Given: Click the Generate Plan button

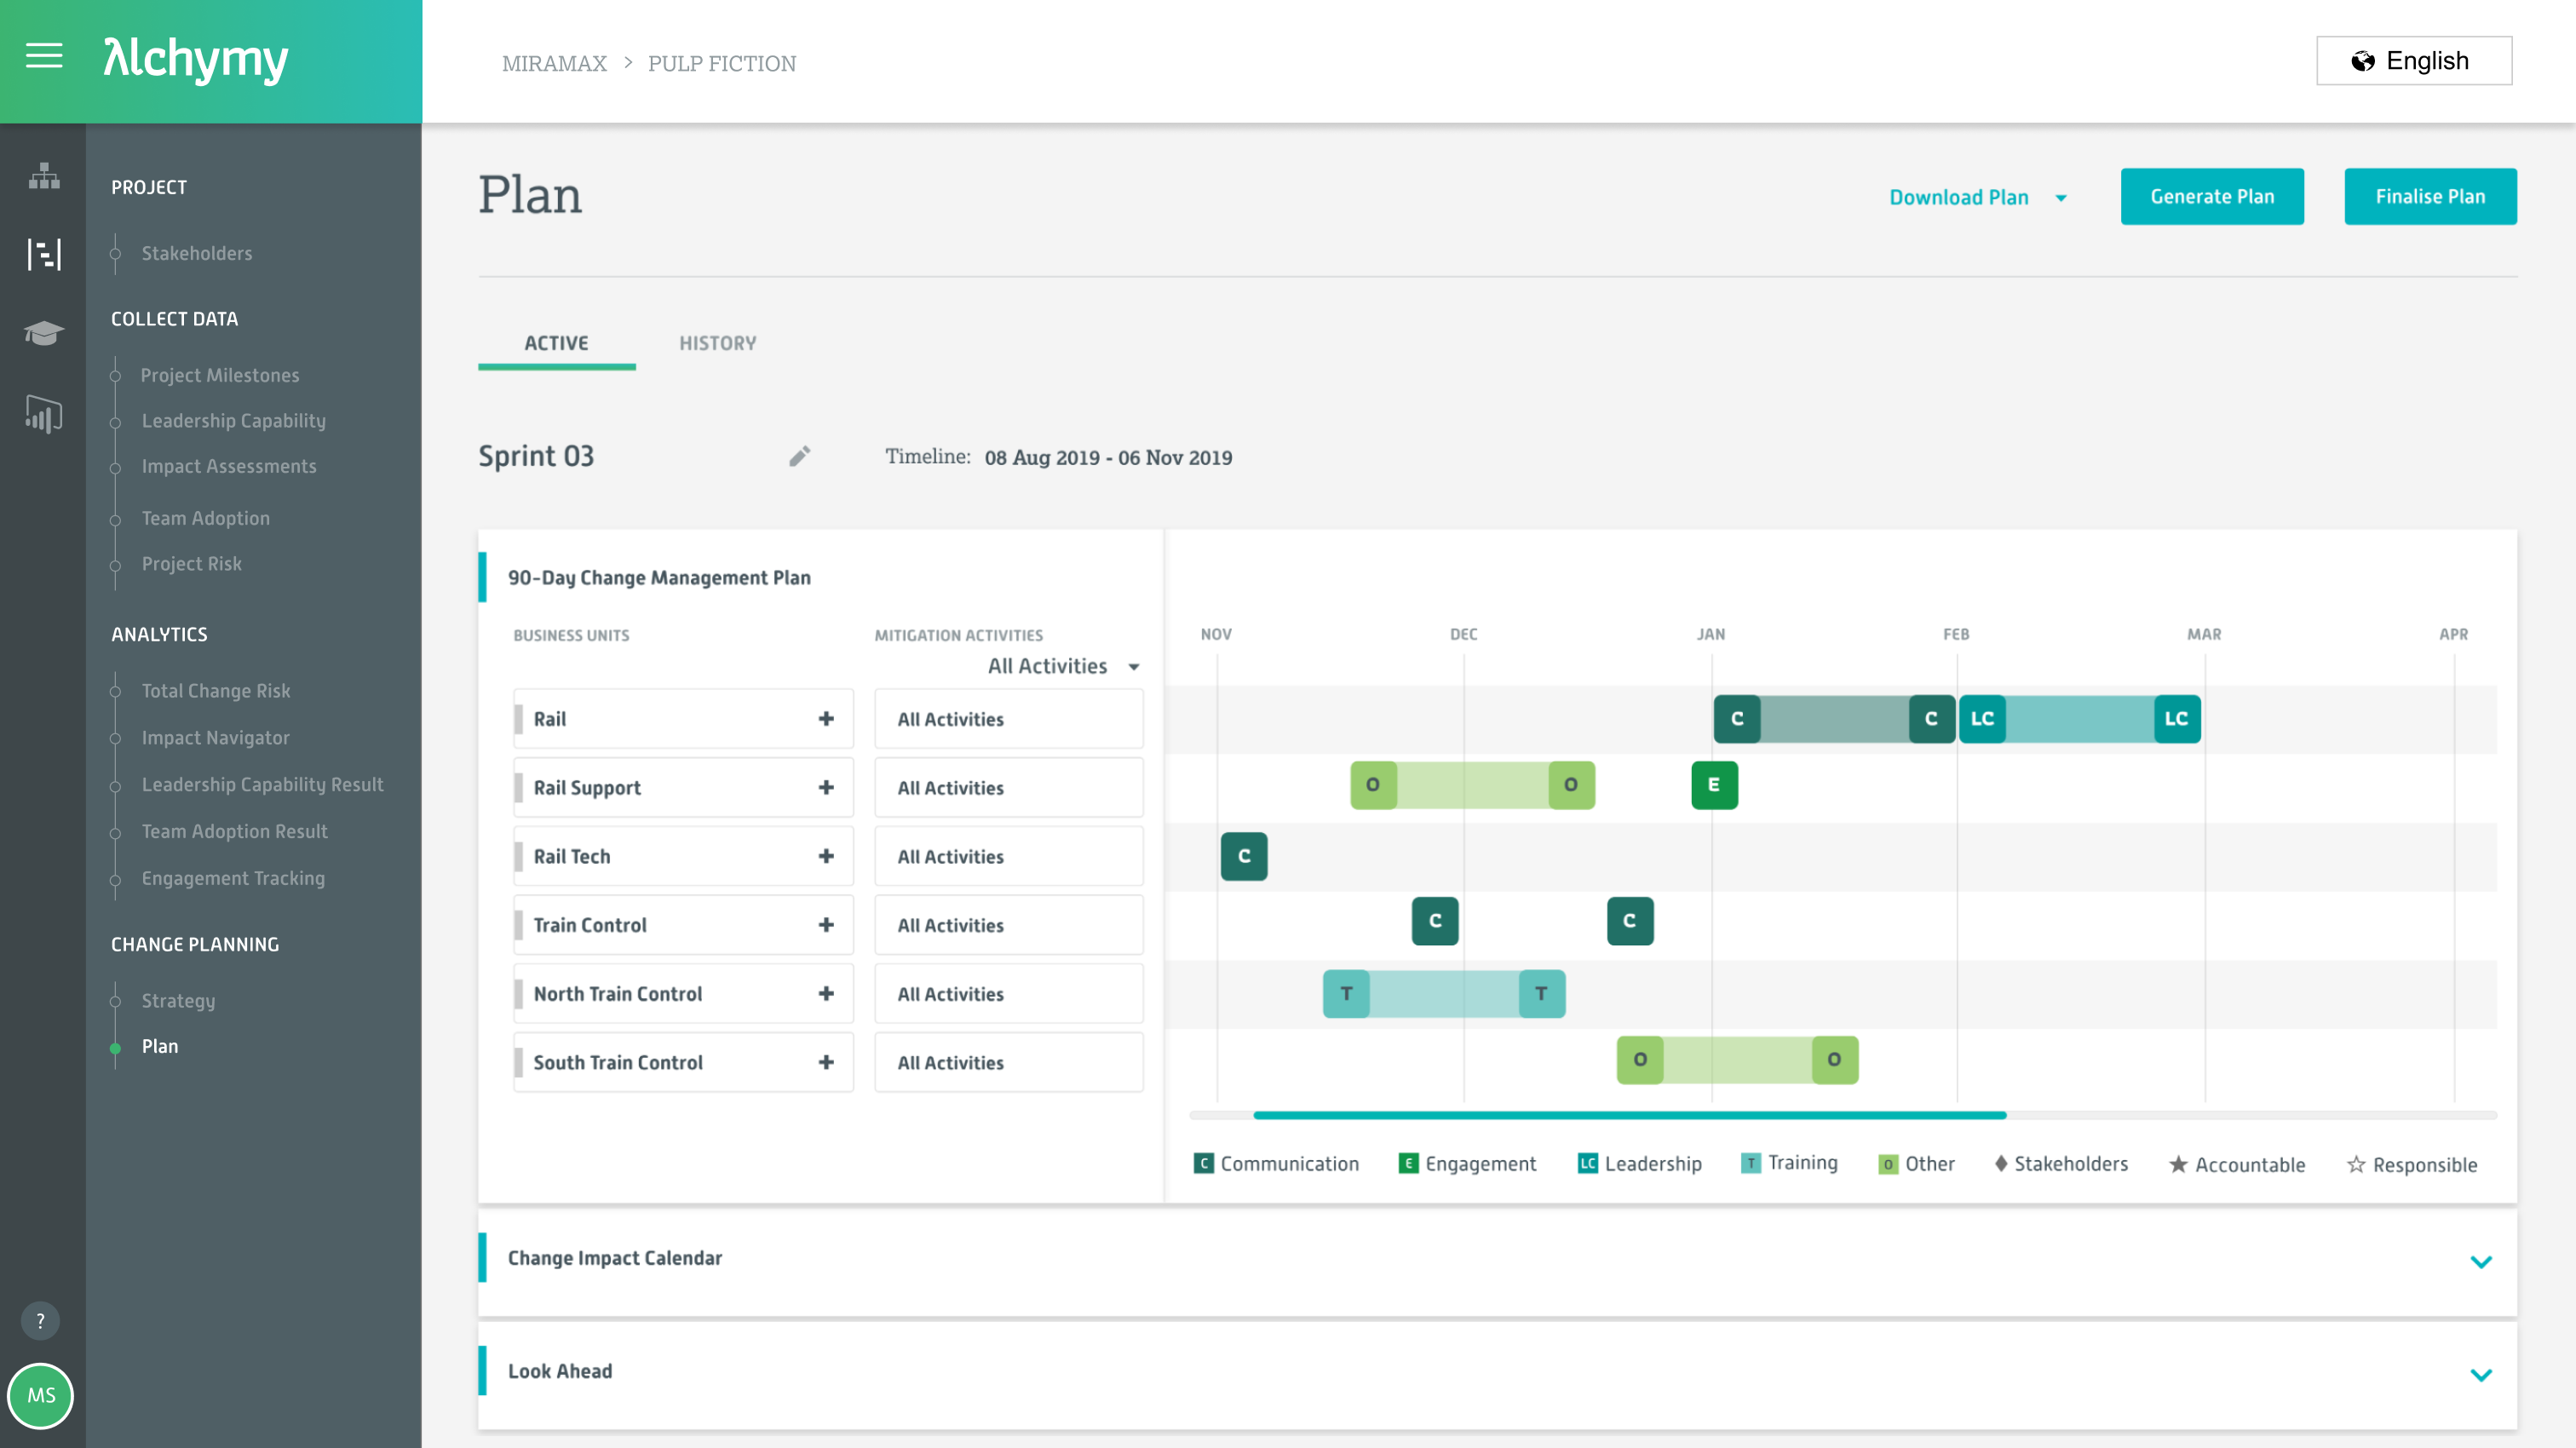Looking at the screenshot, I should [2213, 196].
